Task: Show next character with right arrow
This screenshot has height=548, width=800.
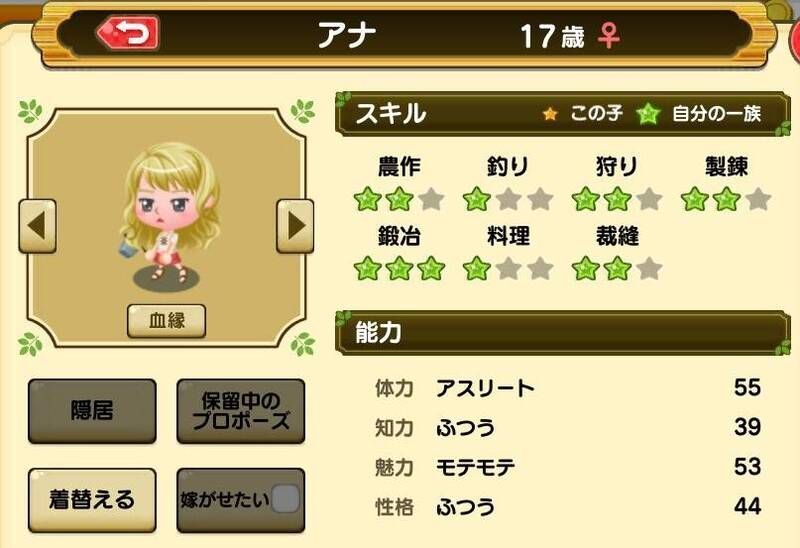Action: [295, 226]
